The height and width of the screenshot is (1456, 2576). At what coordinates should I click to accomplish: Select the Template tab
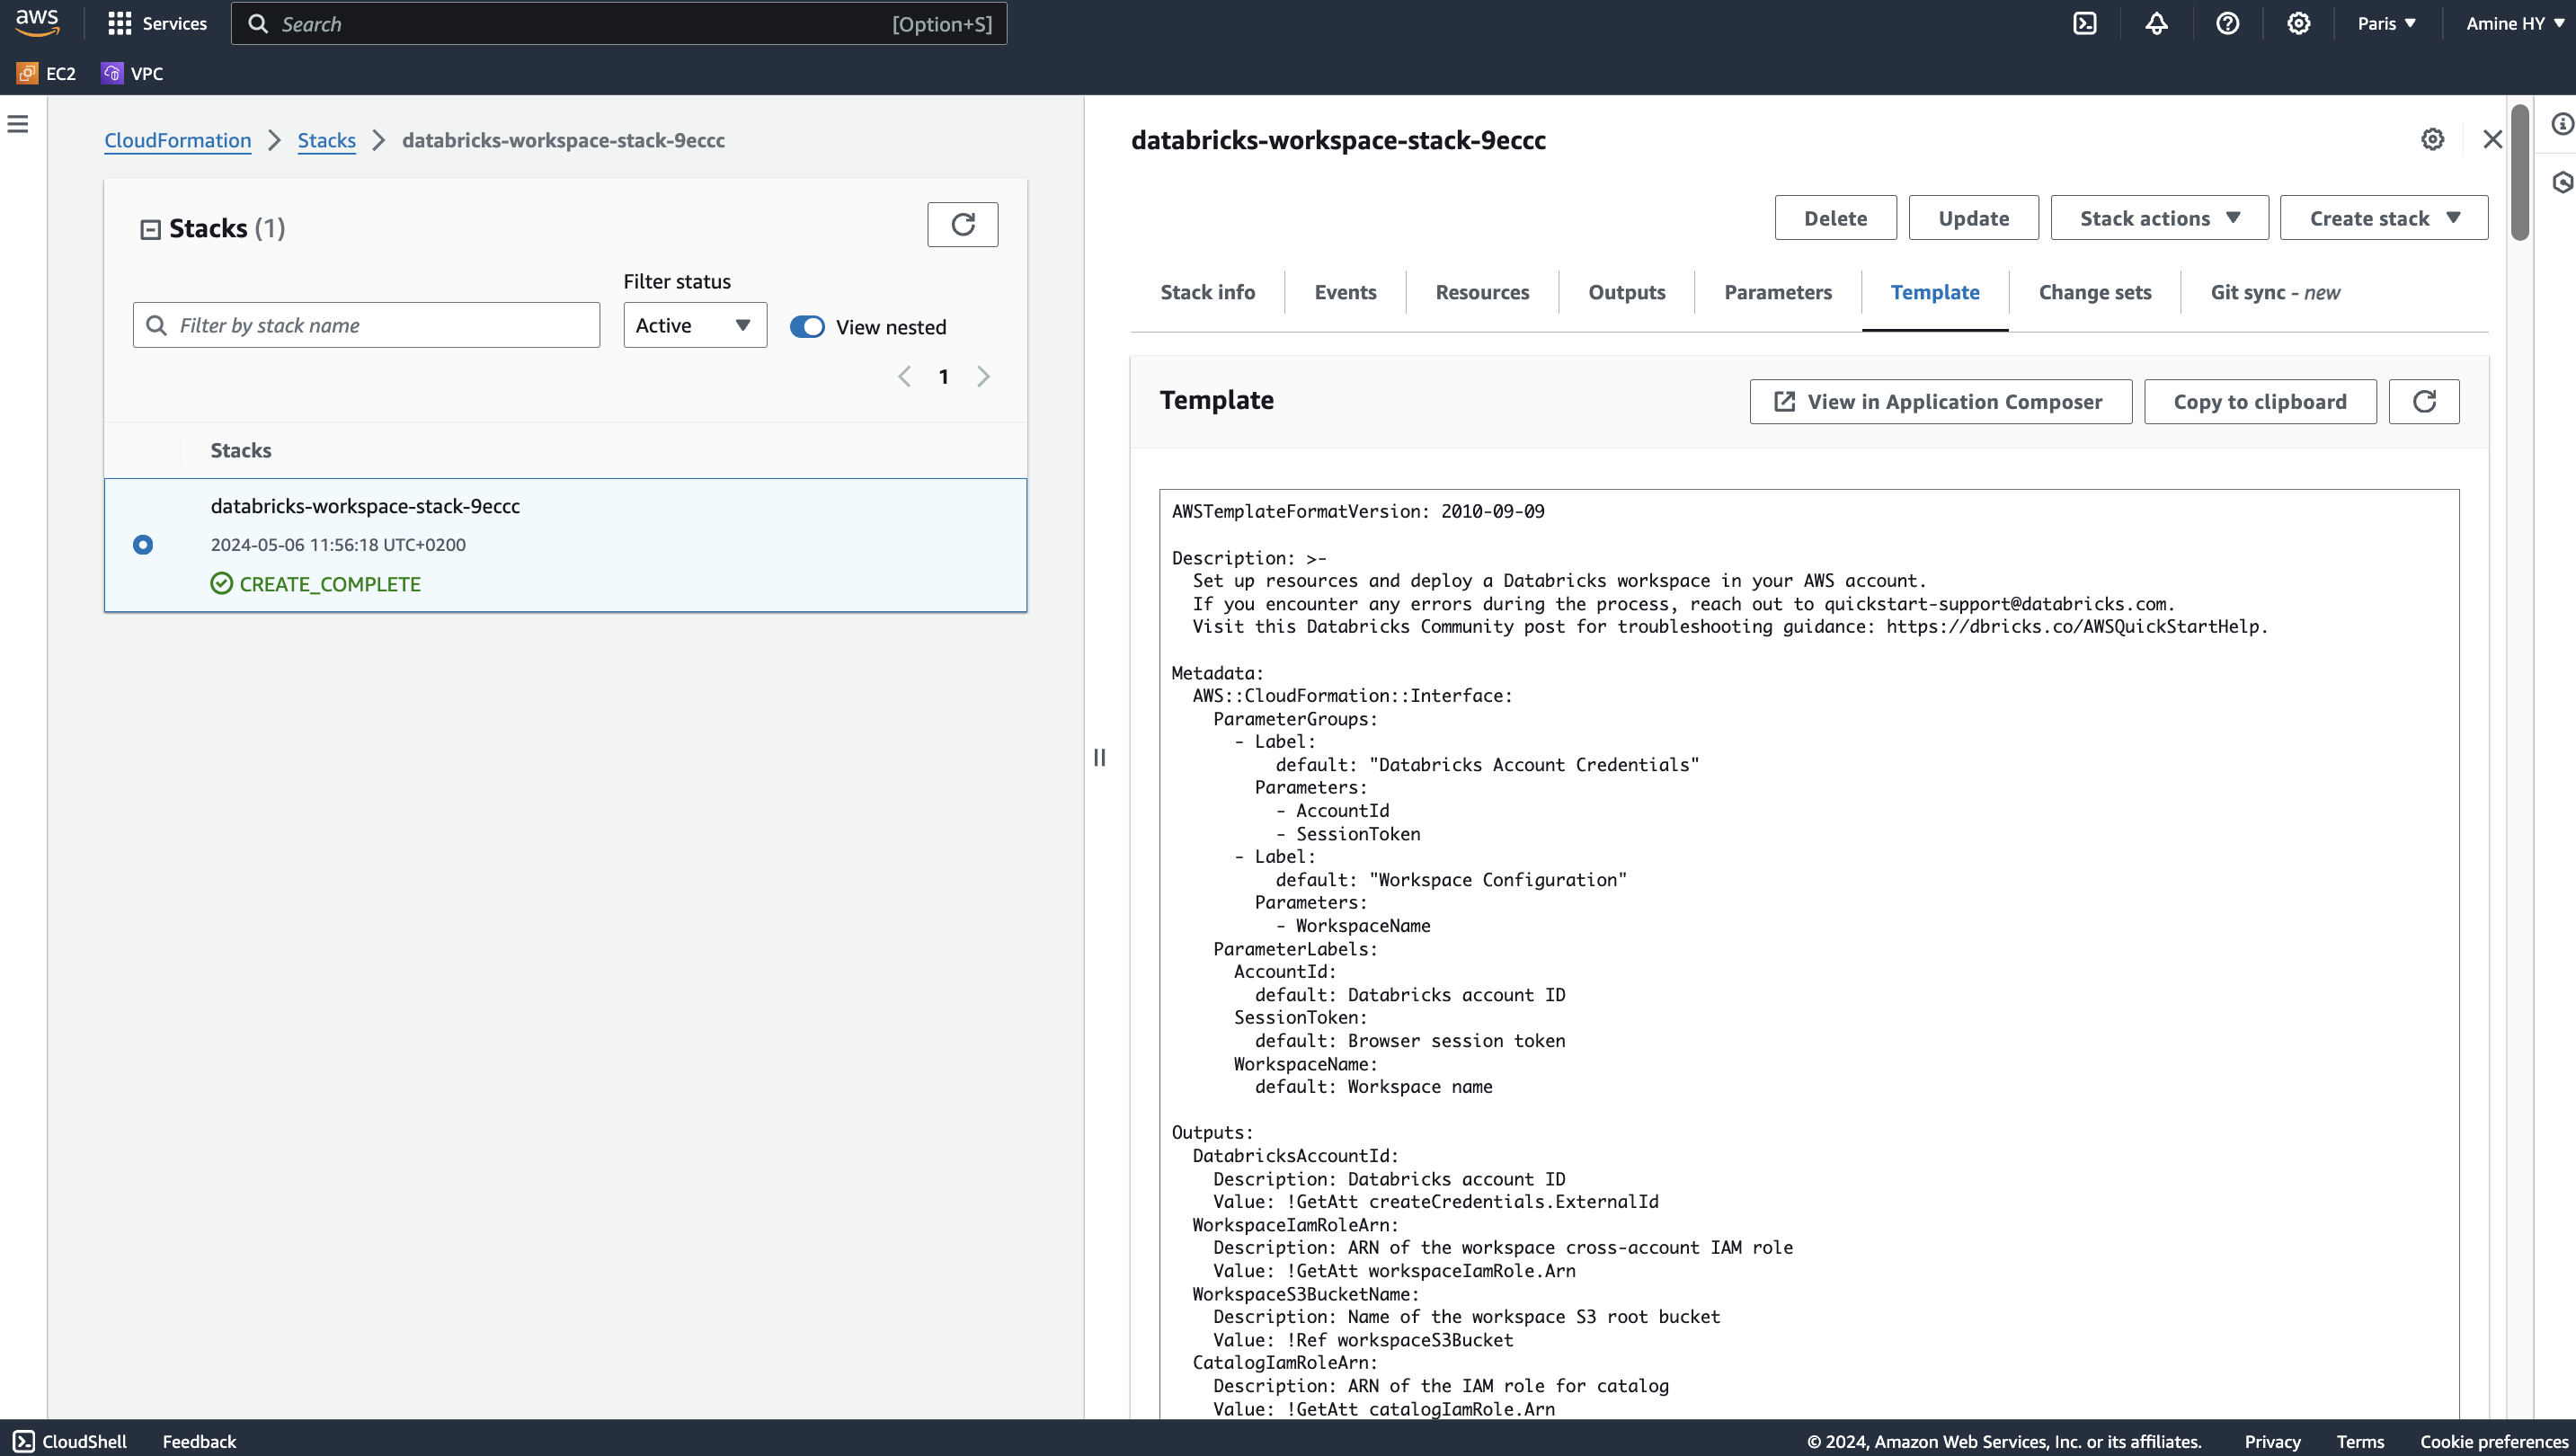(x=1934, y=292)
